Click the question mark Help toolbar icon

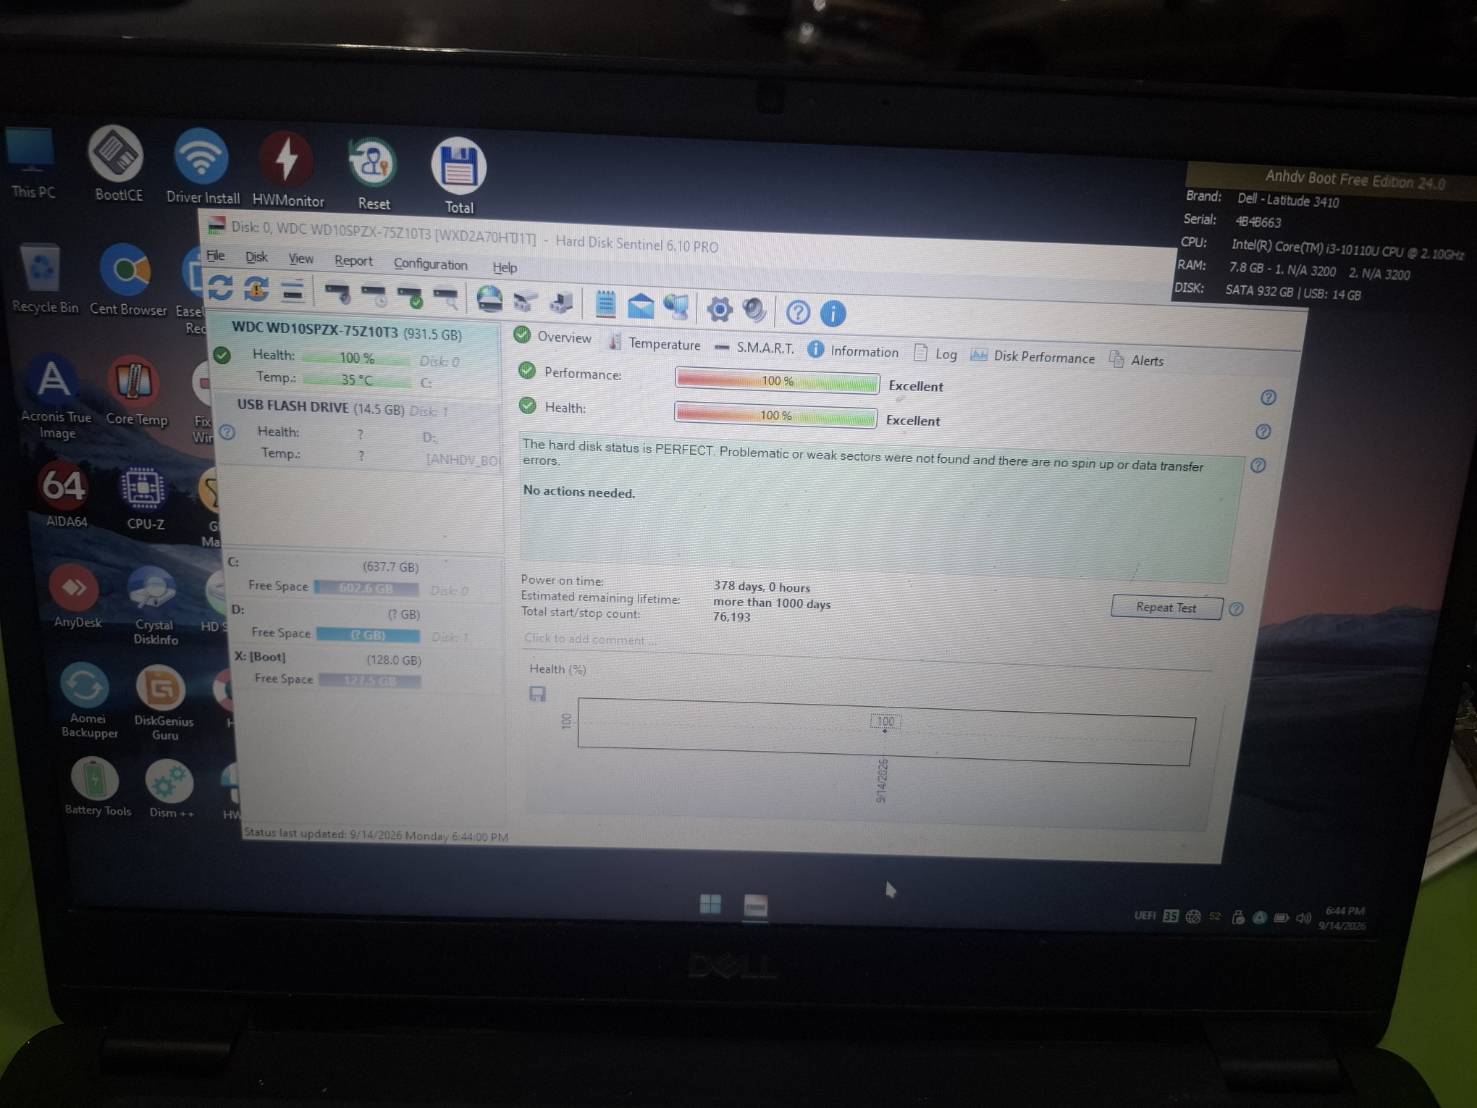click(x=797, y=312)
